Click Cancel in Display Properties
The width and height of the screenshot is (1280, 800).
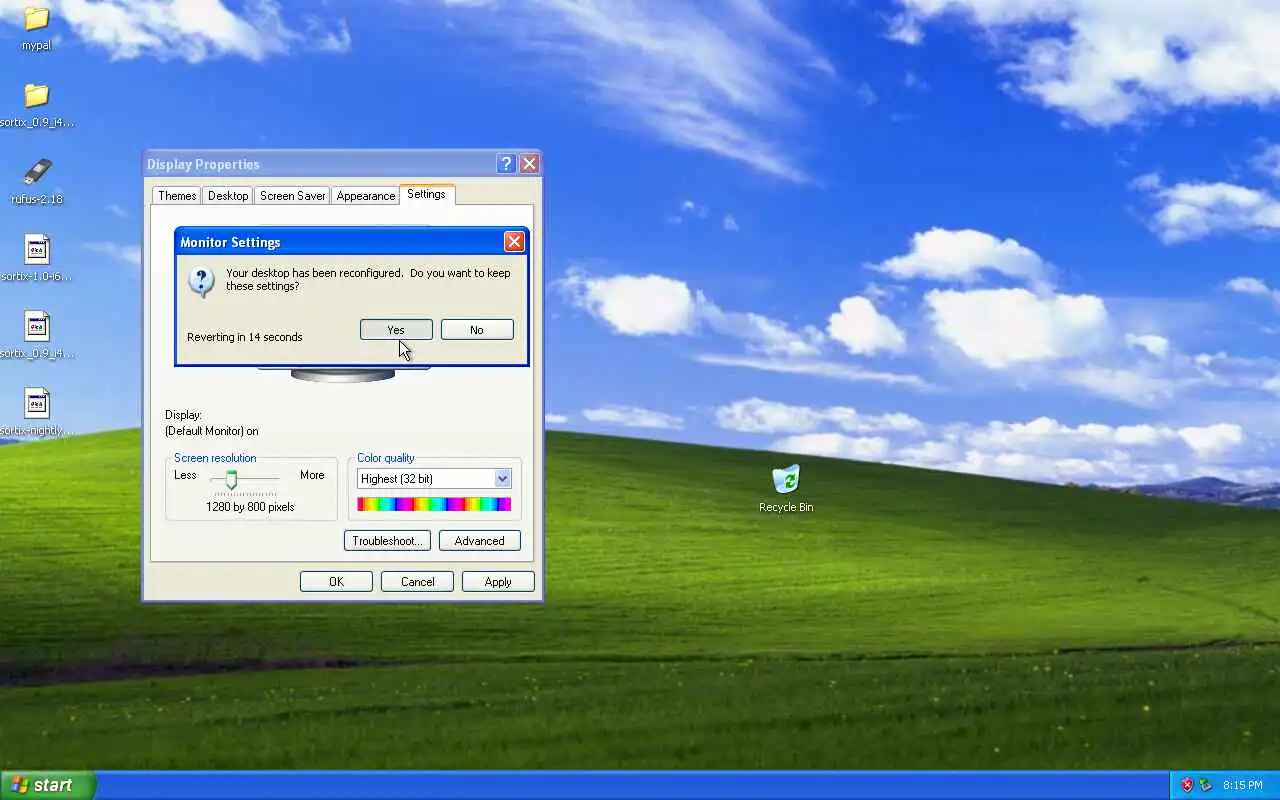click(x=417, y=582)
